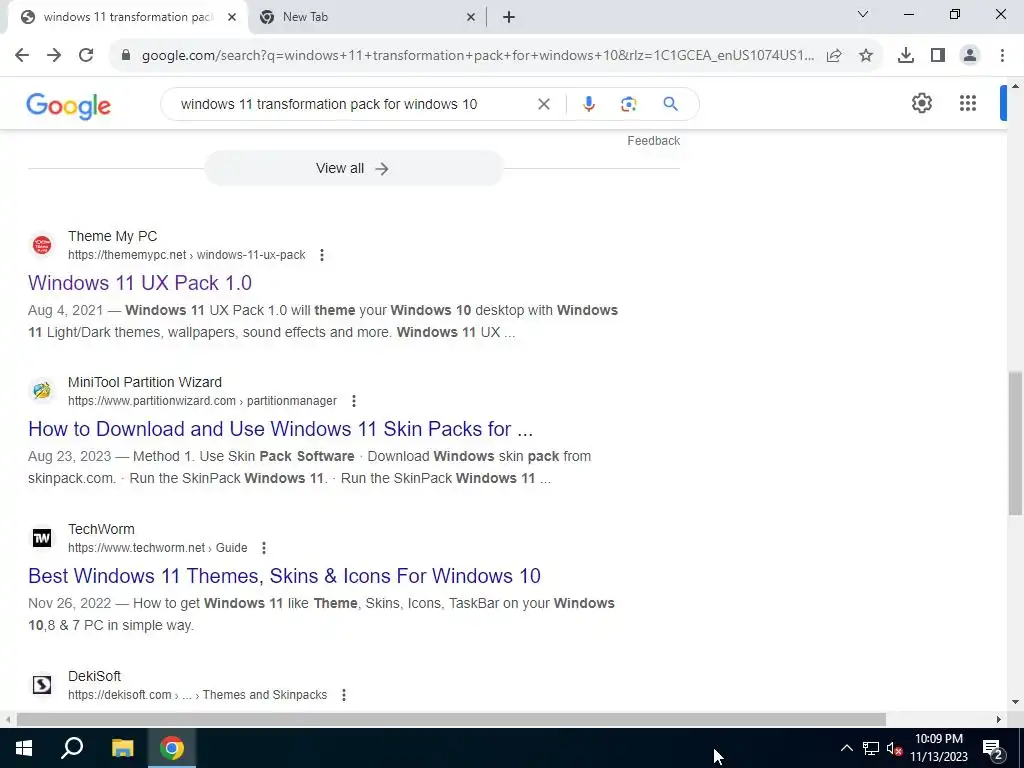Click Chrome icon in taskbar
This screenshot has width=1024, height=768.
(172, 748)
